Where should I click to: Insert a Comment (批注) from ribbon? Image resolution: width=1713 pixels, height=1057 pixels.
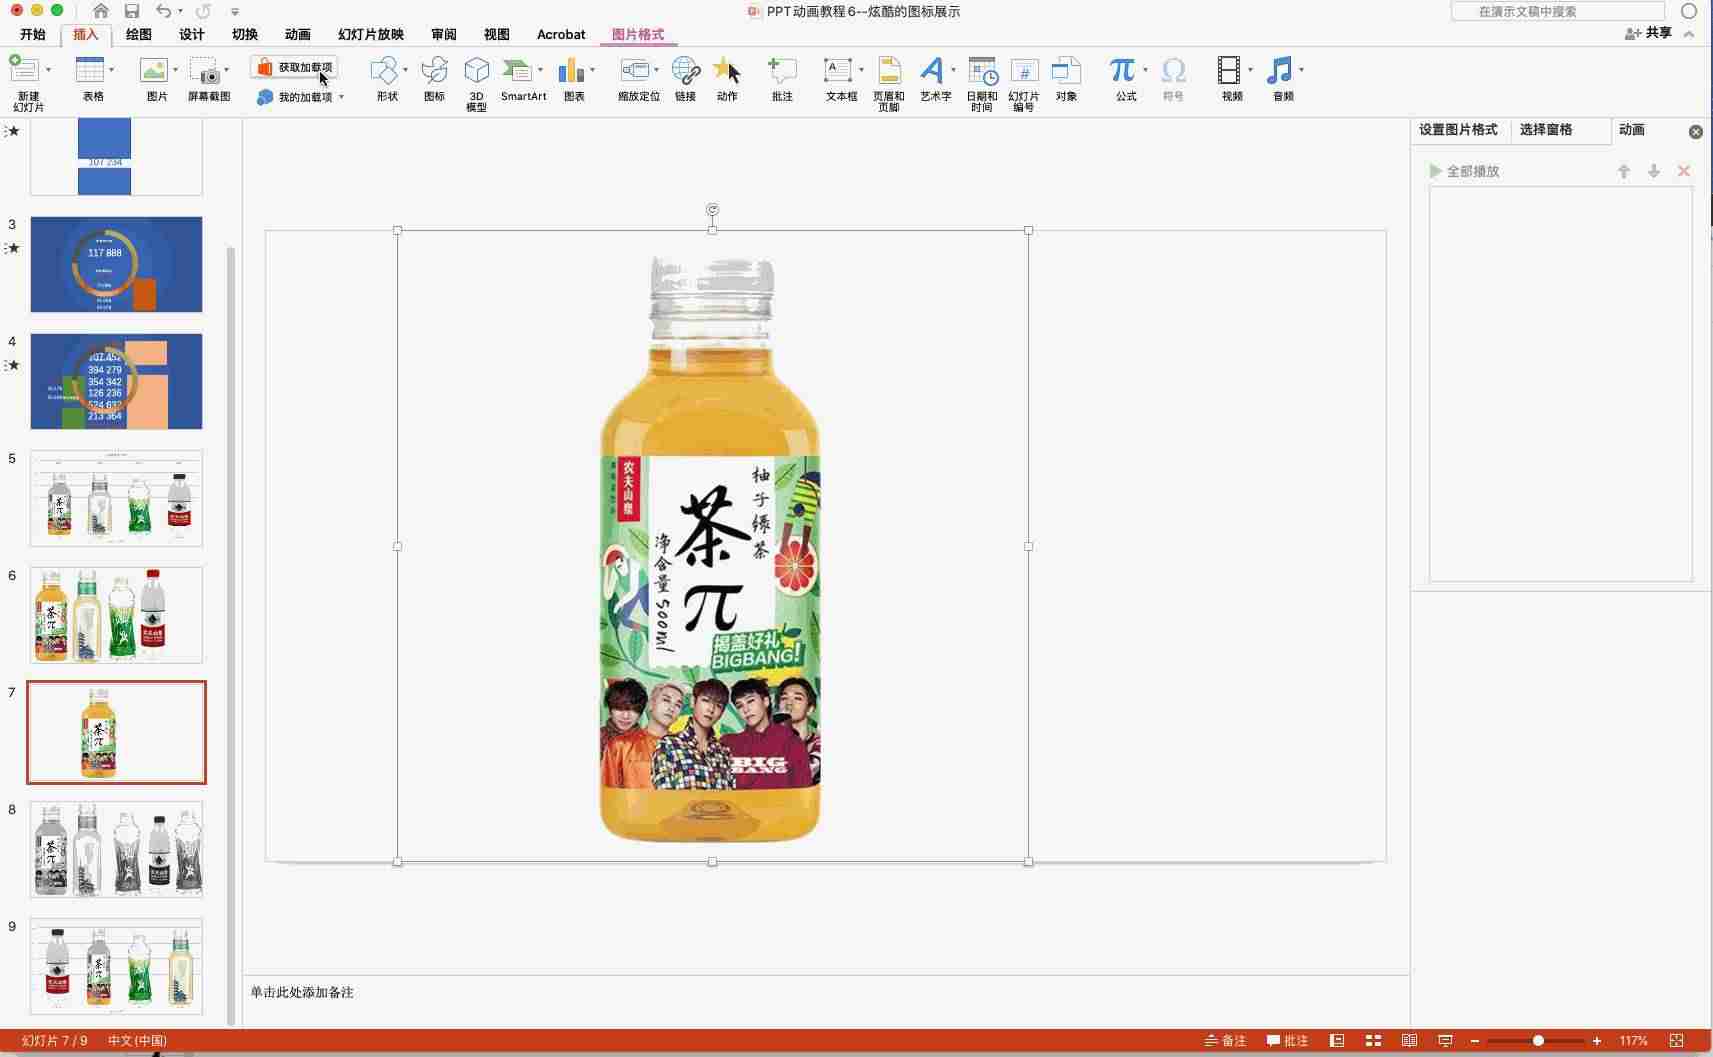pyautogui.click(x=782, y=69)
